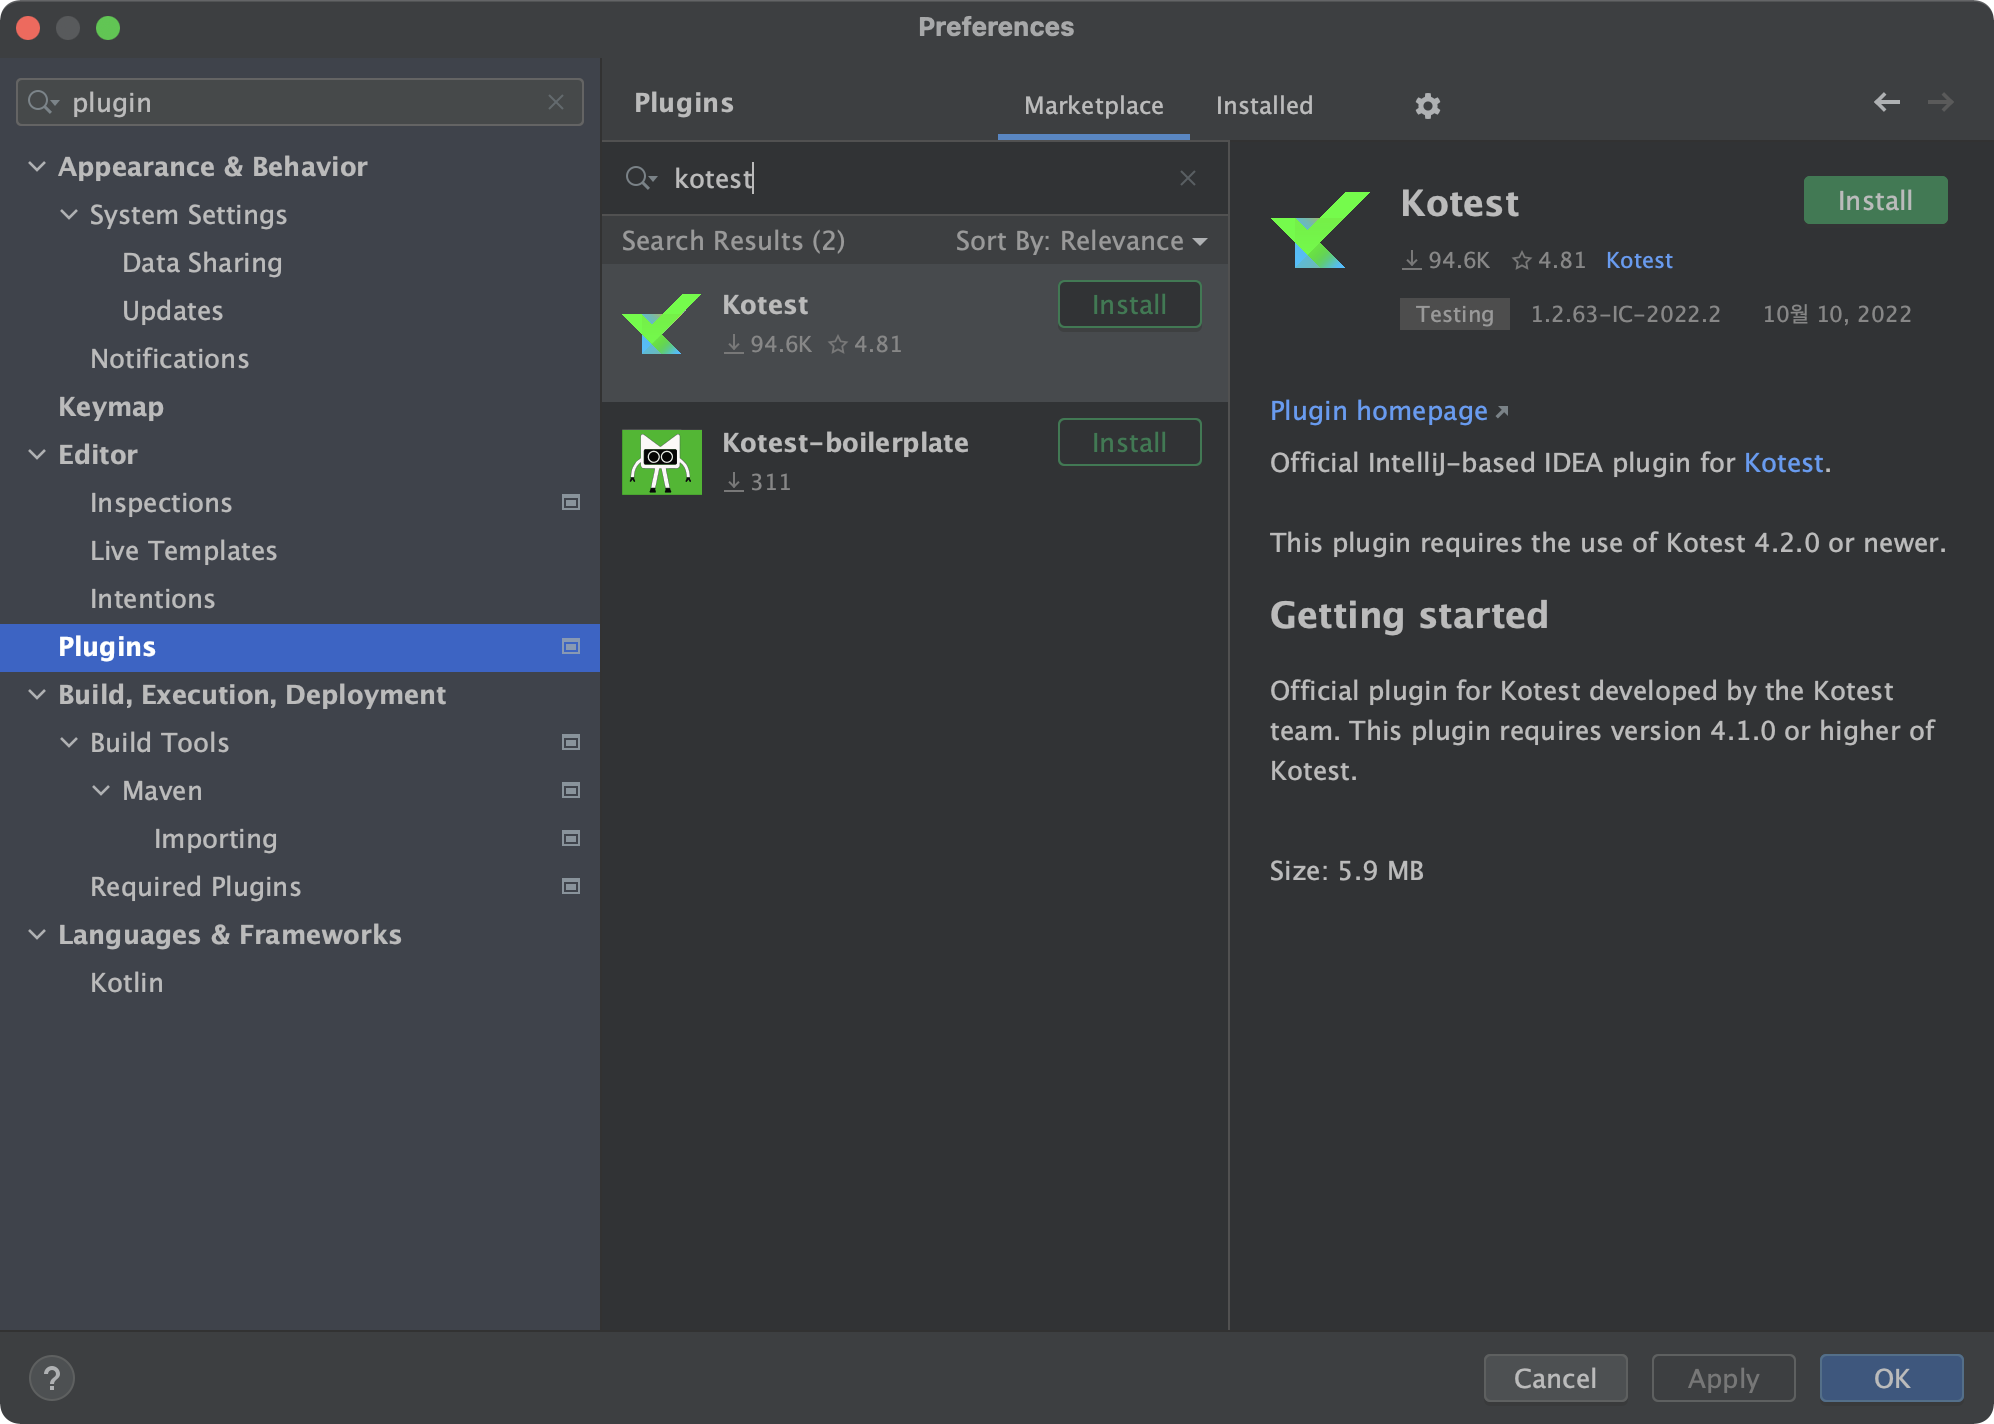Click the Kotest-boilerplate plugin icon
Image resolution: width=1994 pixels, height=1424 pixels.
click(x=661, y=462)
